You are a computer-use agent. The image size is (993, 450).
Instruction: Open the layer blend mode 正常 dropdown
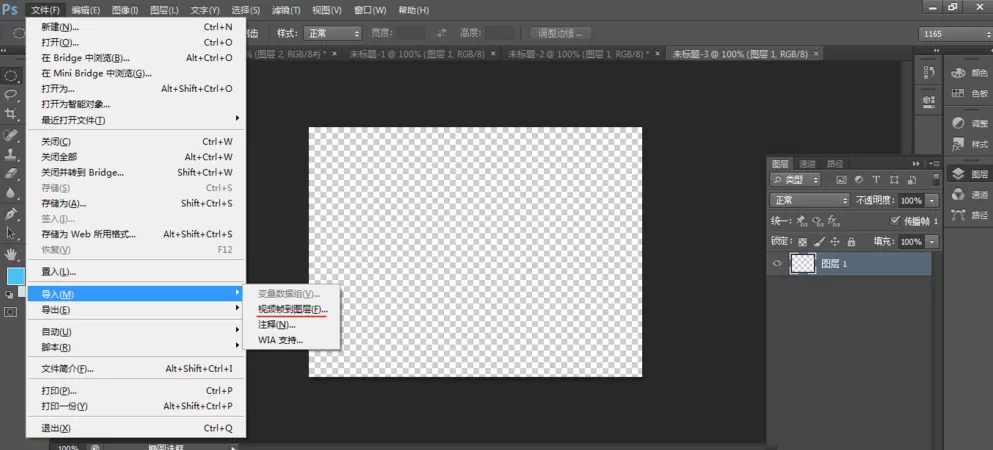pyautogui.click(x=809, y=200)
